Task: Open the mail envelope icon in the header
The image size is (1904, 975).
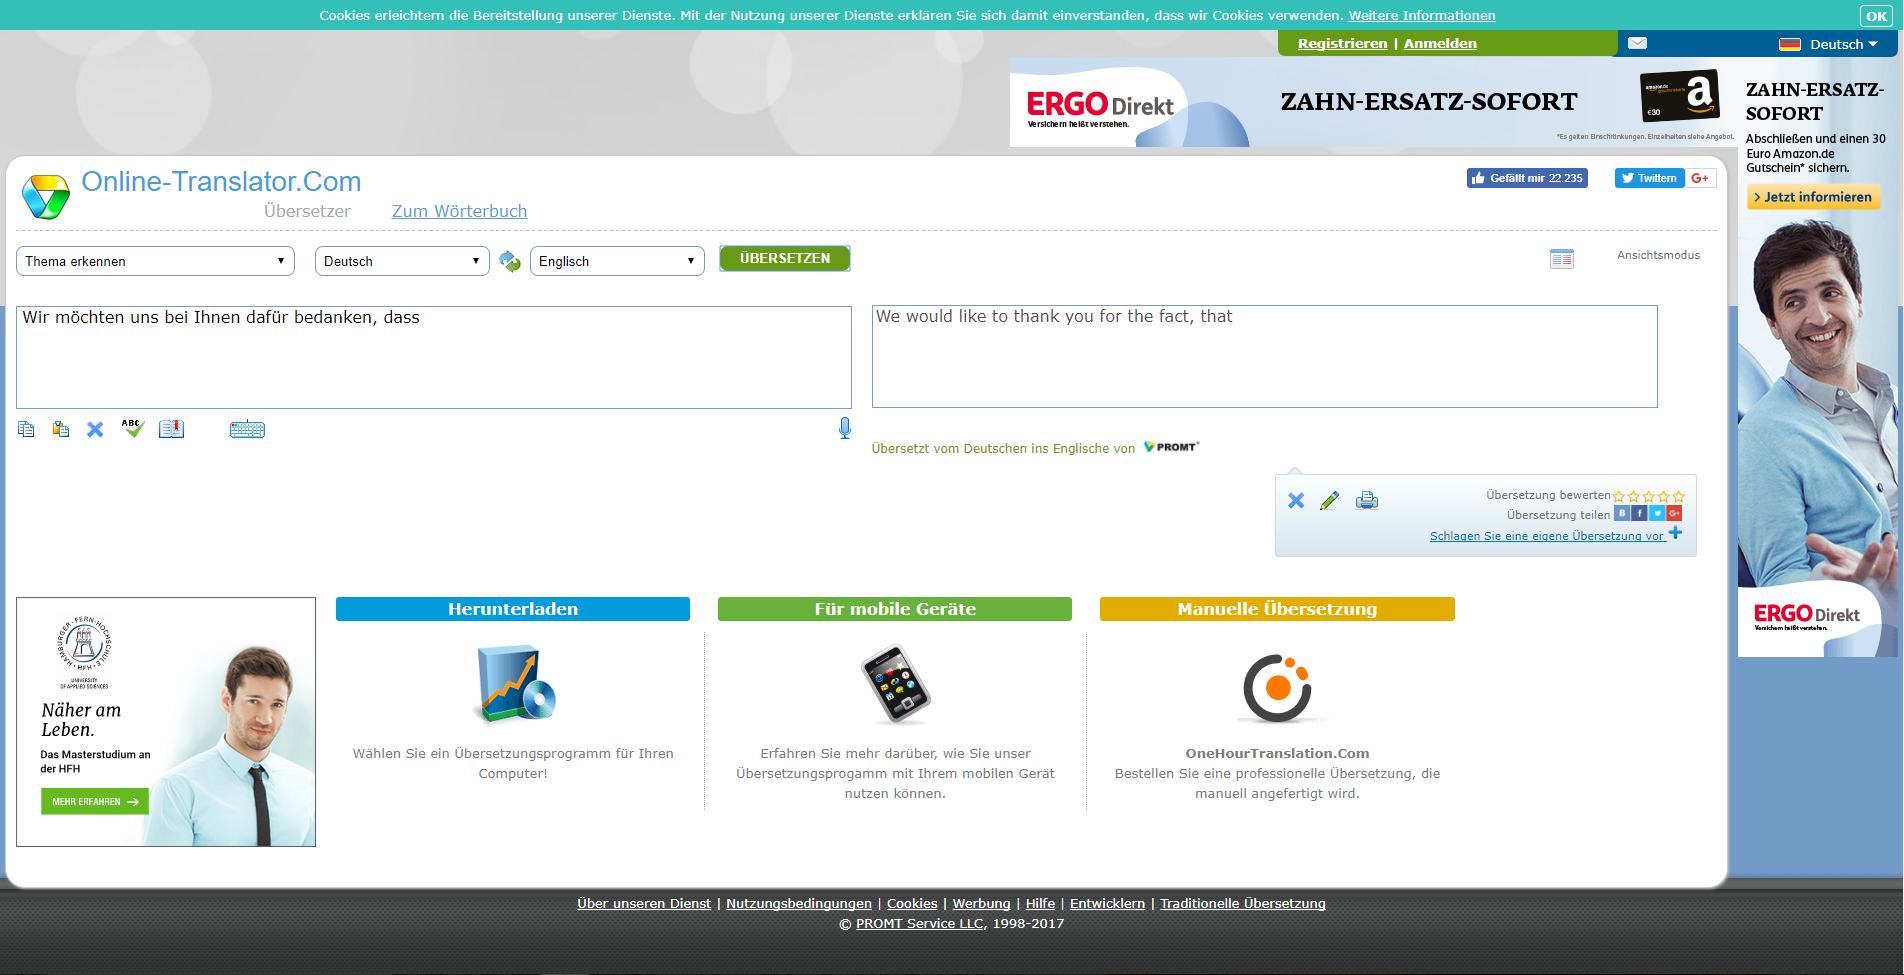Action: click(x=1637, y=43)
